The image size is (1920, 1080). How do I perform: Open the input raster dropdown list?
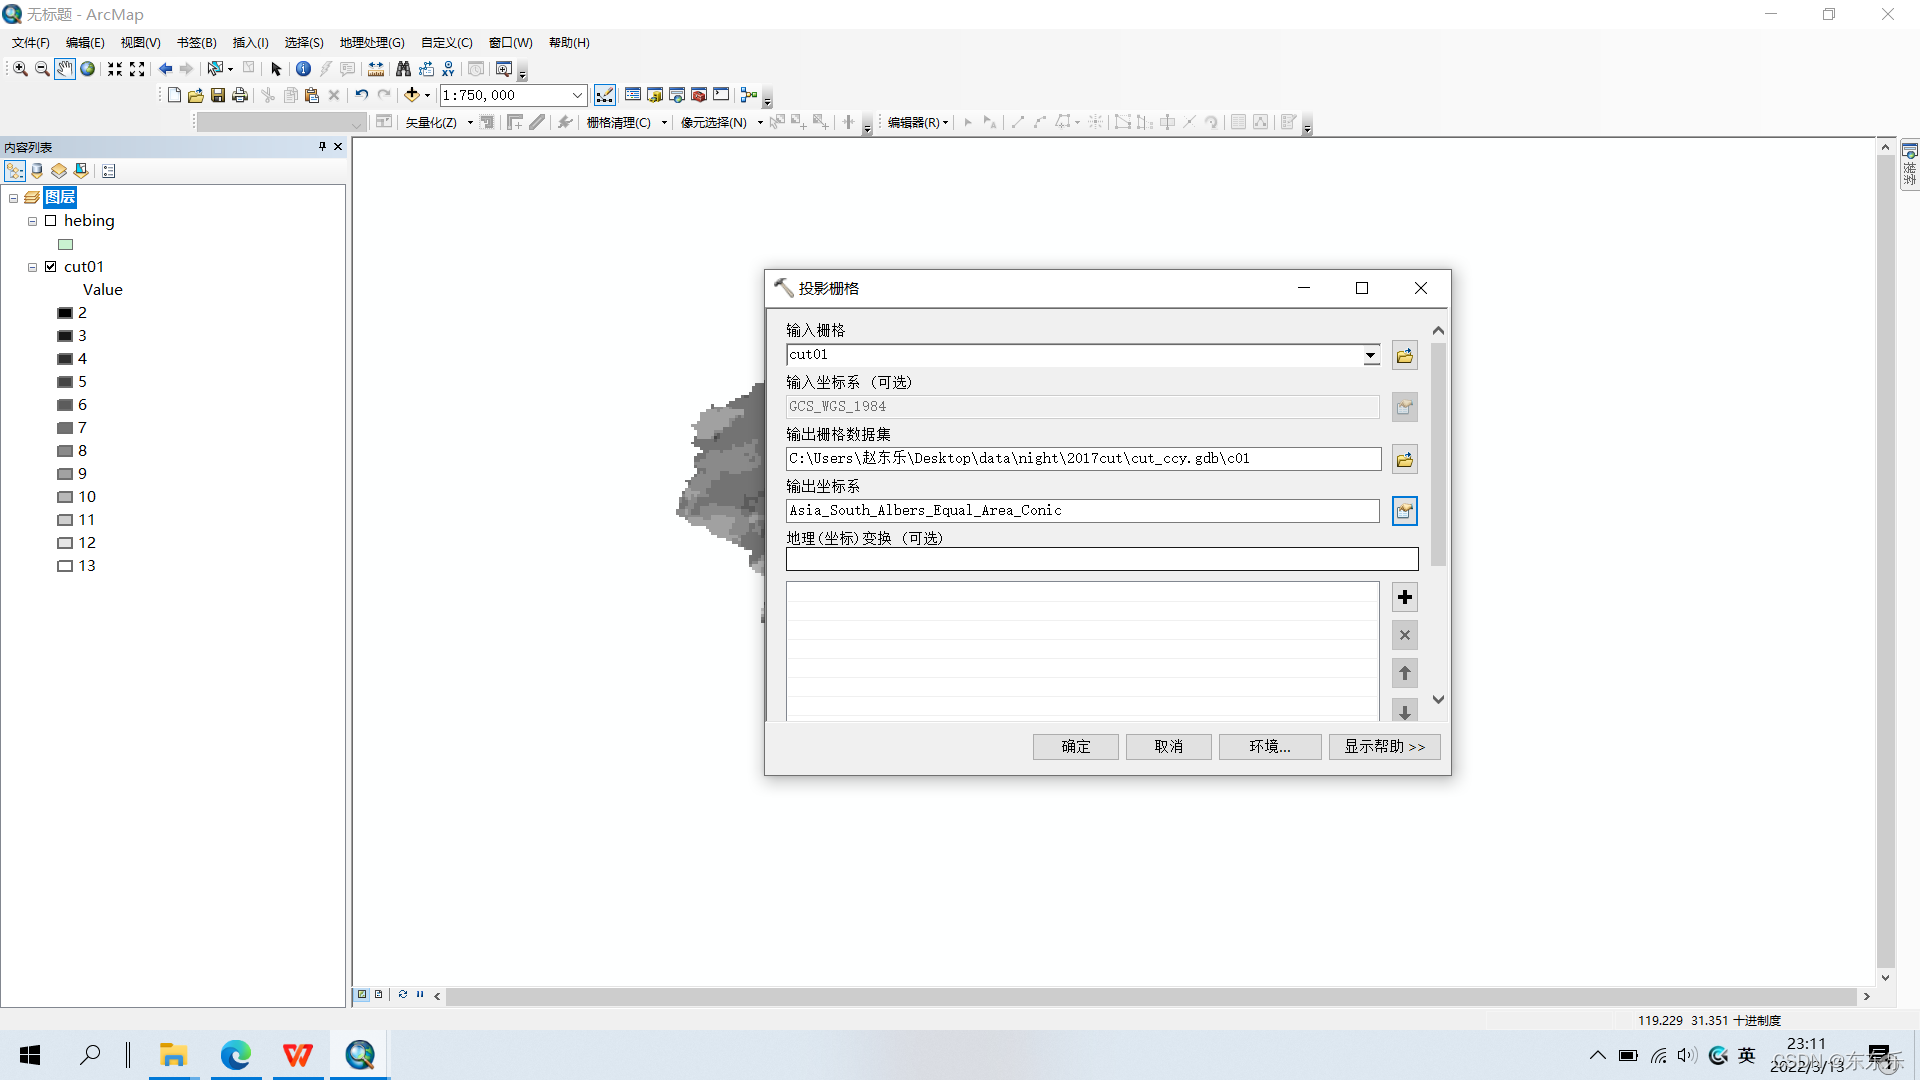tap(1370, 355)
